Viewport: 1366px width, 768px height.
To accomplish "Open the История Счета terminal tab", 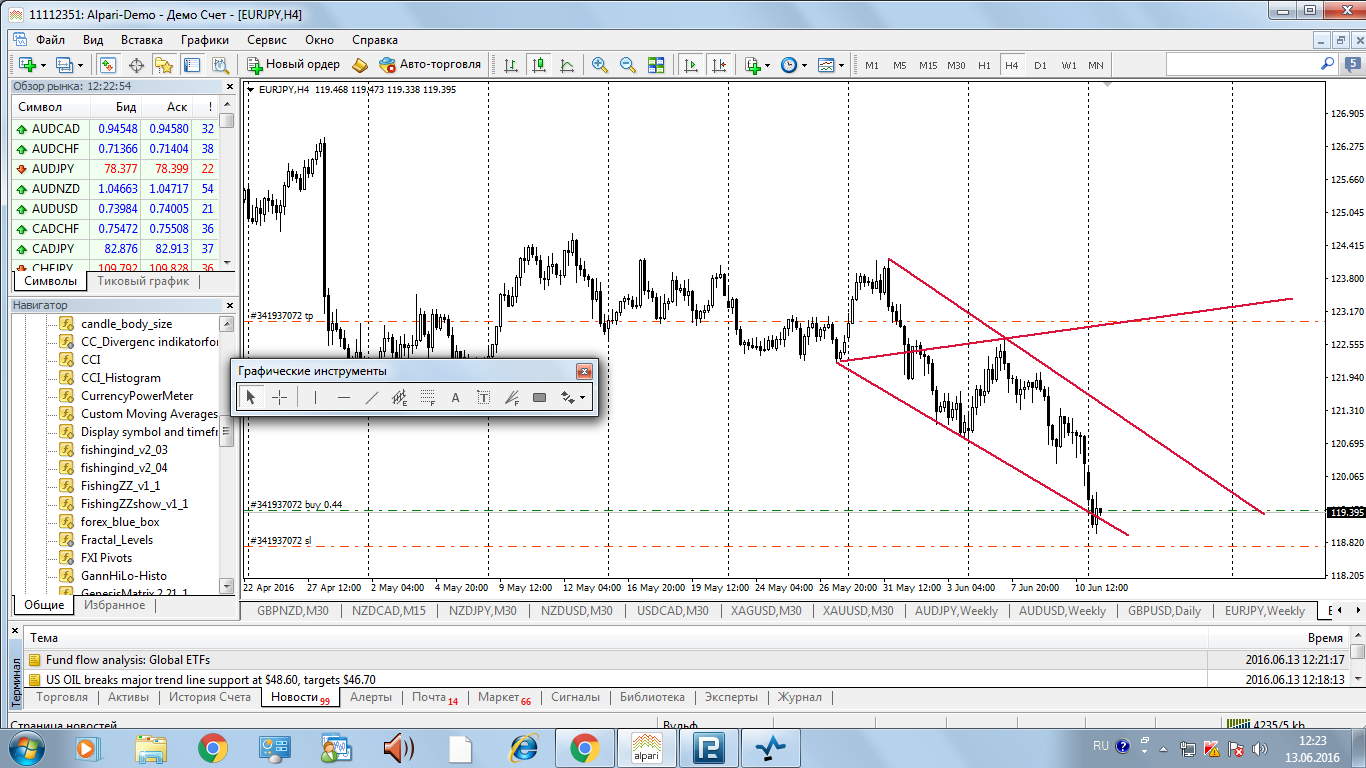I will click(210, 697).
